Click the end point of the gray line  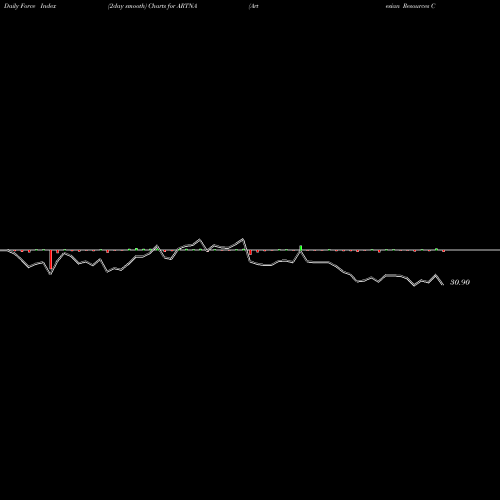pos(443,284)
